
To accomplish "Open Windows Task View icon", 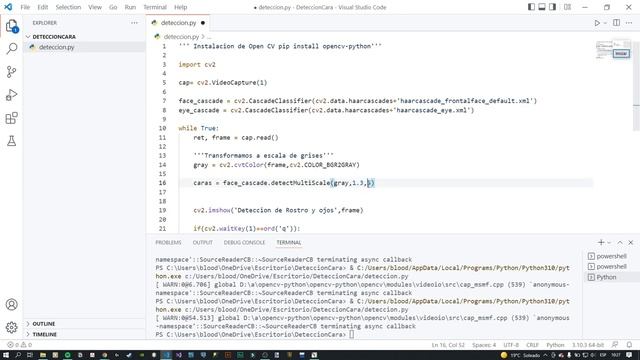I will [30, 355].
